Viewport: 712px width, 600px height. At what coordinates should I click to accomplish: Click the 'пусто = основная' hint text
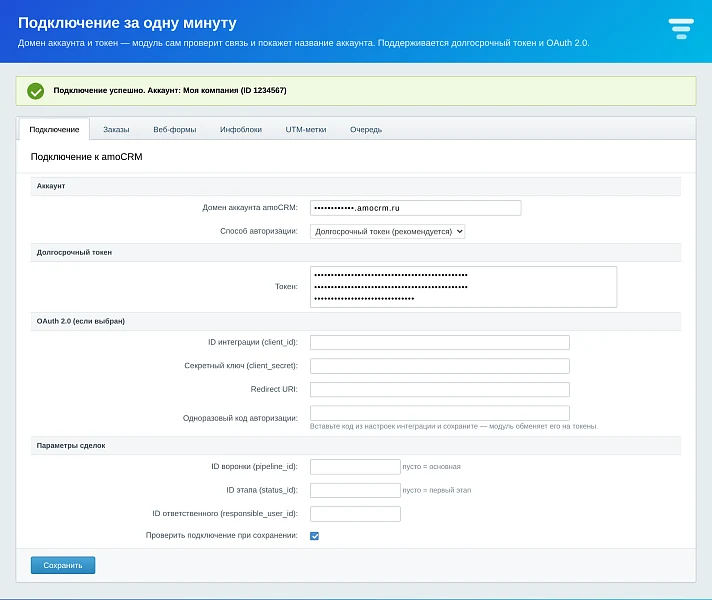pos(431,467)
